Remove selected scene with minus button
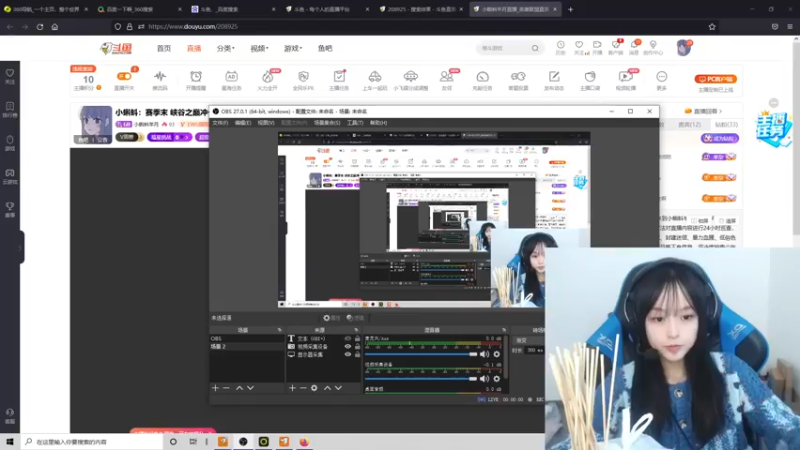This screenshot has width=800, height=450. point(227,388)
